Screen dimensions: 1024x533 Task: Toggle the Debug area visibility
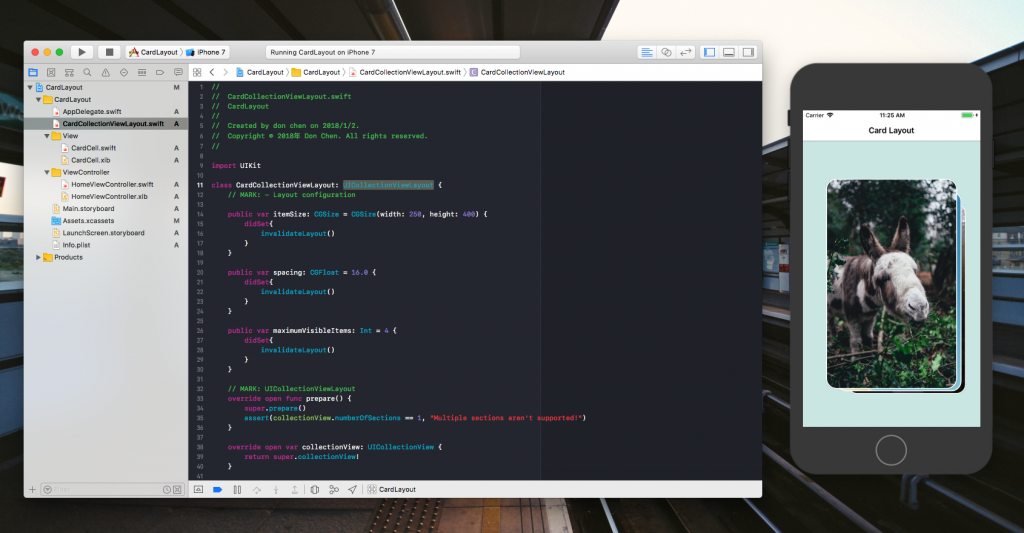(x=729, y=52)
